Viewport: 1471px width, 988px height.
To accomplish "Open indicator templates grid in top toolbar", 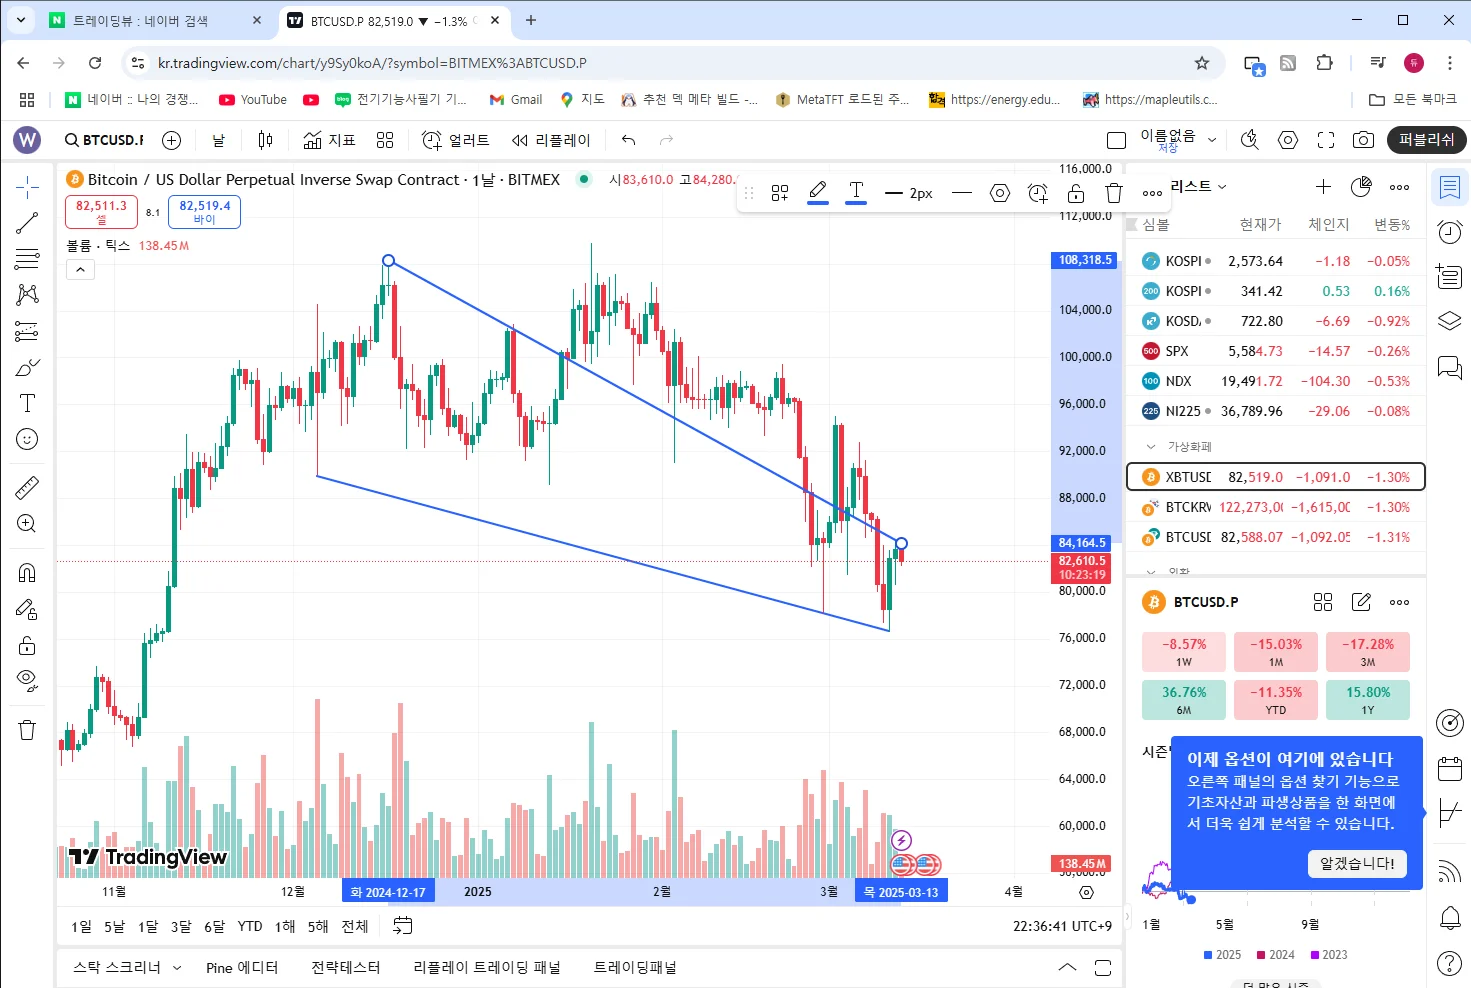I will [x=385, y=140].
